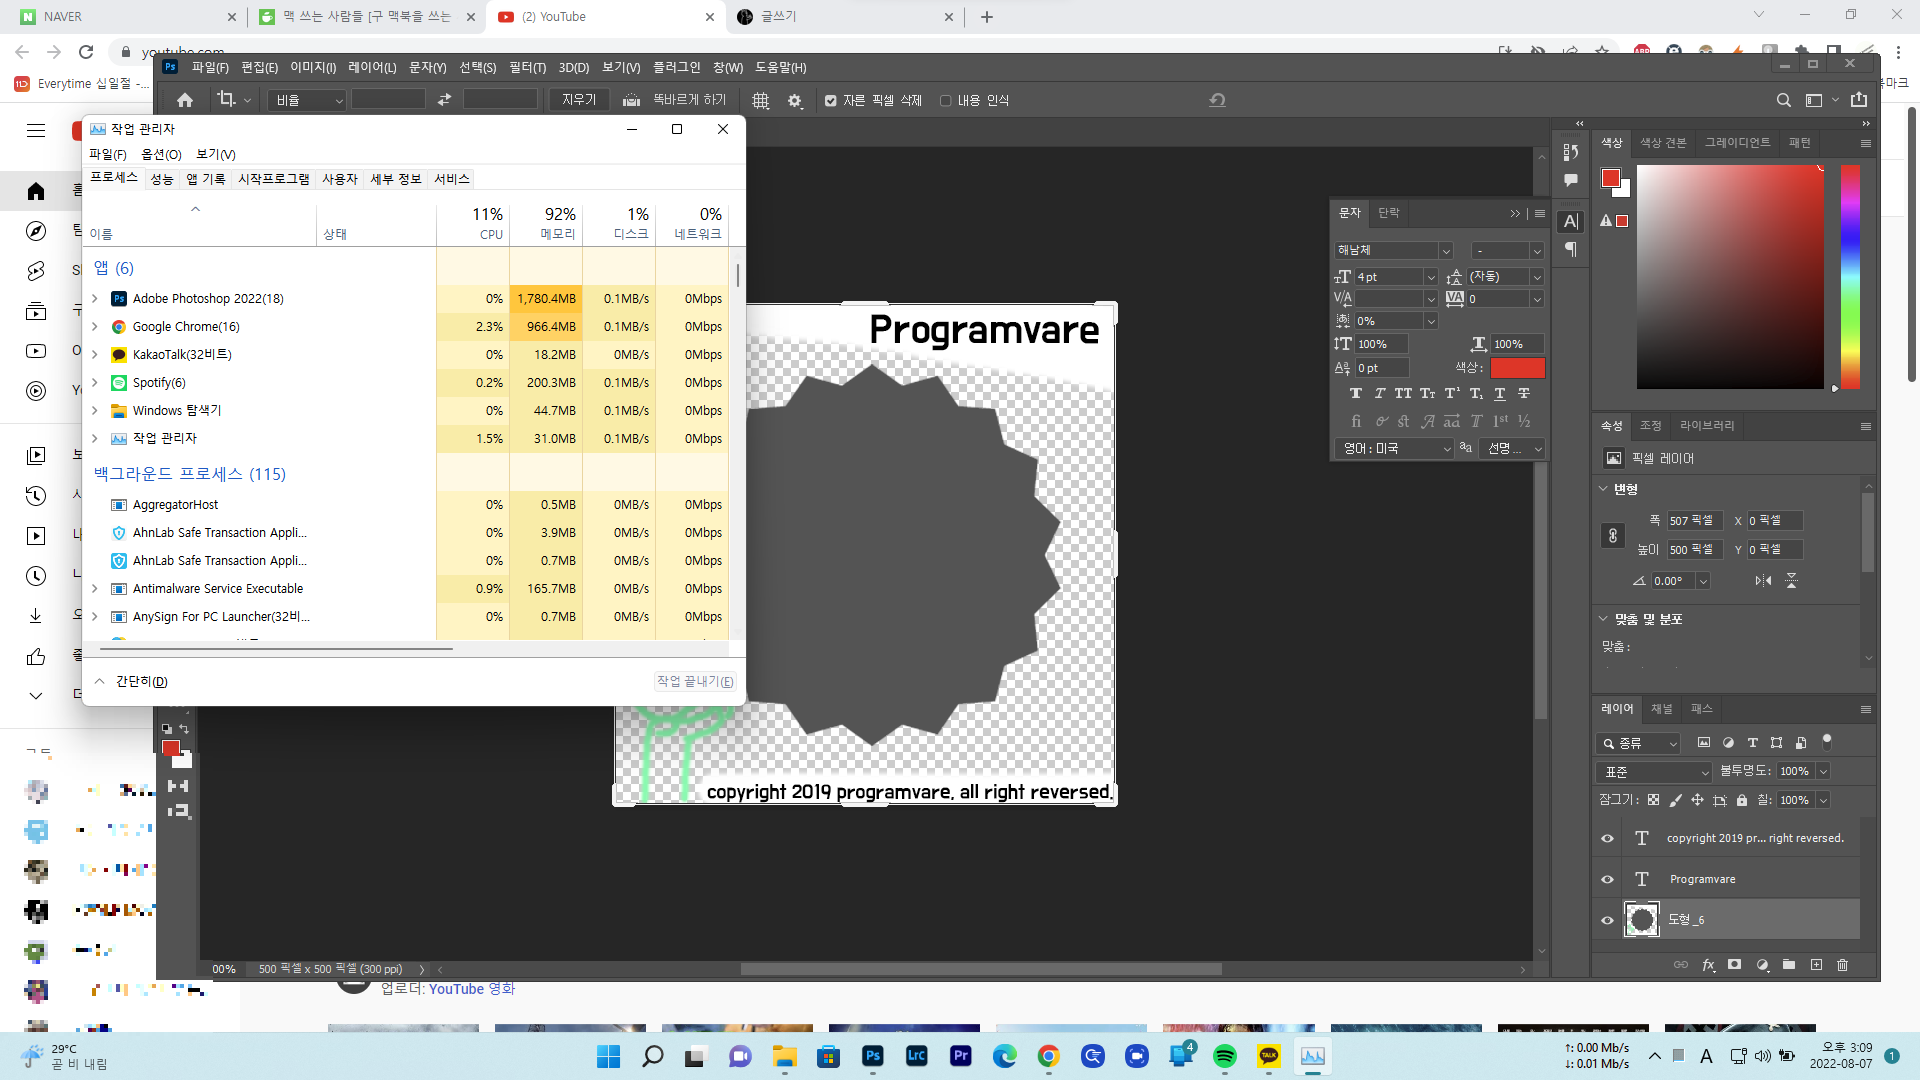Click faux bold T icon in Character panel

point(1355,394)
